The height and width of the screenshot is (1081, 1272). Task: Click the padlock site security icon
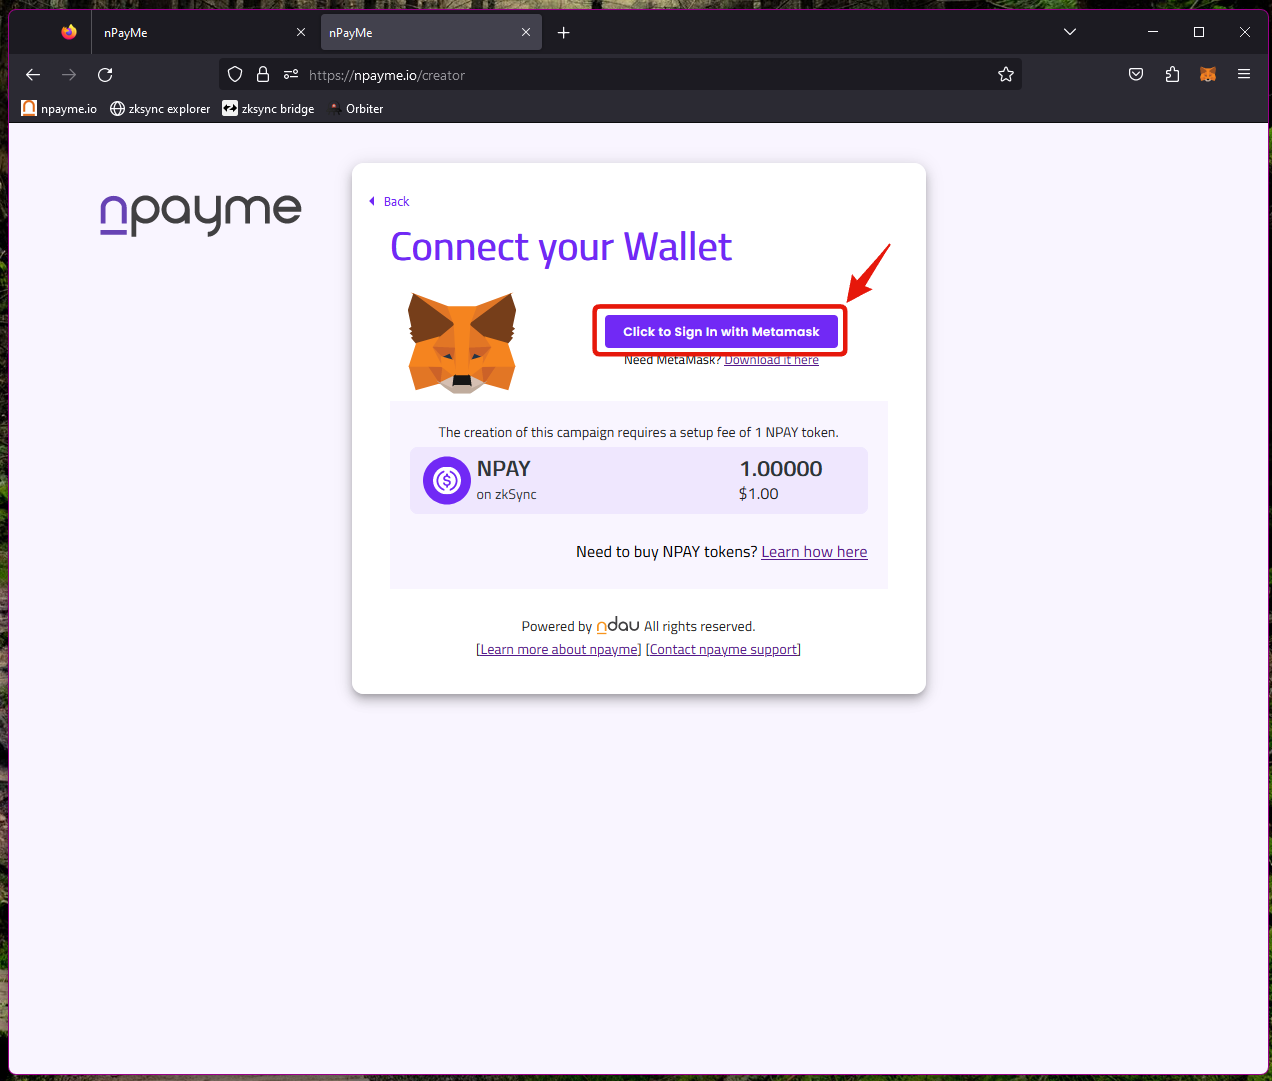pyautogui.click(x=263, y=74)
